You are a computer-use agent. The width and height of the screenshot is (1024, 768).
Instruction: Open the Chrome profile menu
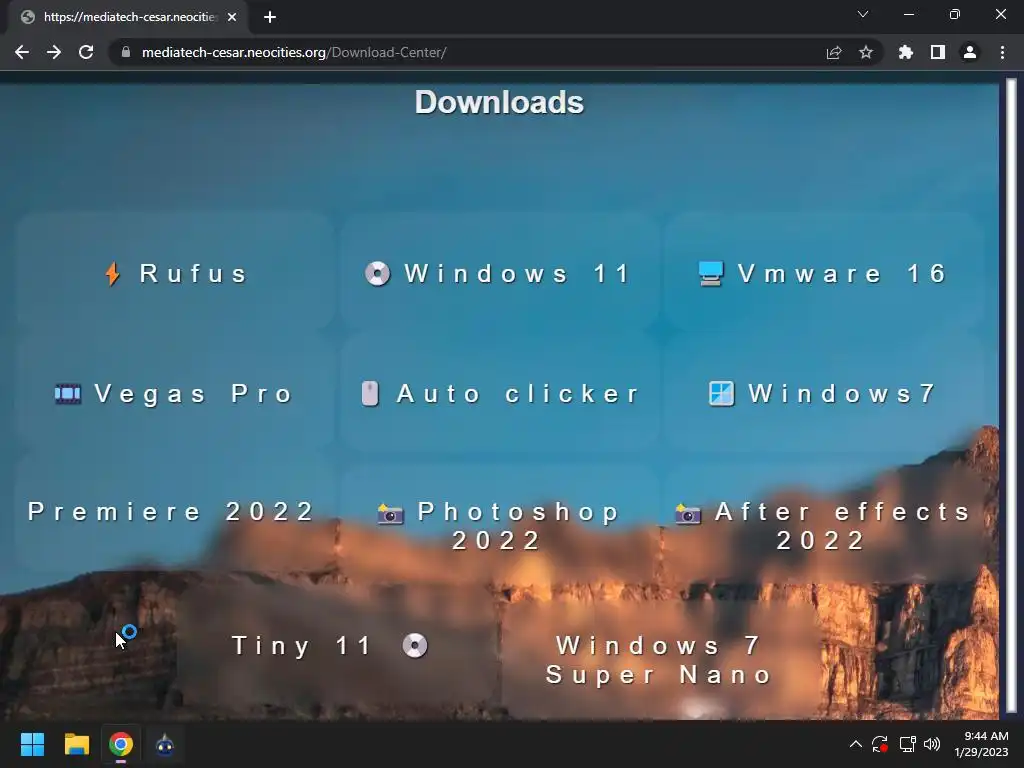(x=970, y=52)
